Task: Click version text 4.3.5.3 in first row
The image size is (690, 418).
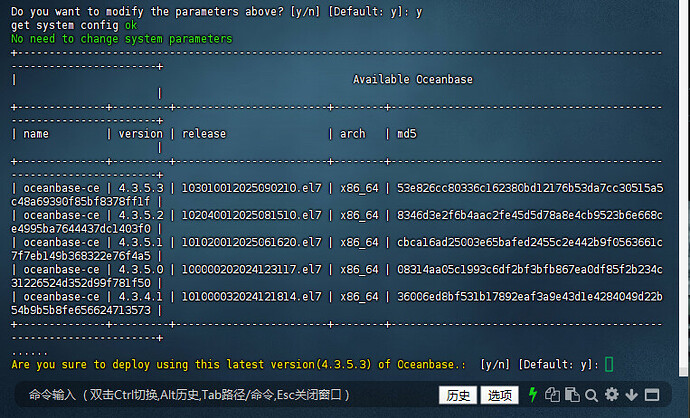Action: pyautogui.click(x=141, y=188)
